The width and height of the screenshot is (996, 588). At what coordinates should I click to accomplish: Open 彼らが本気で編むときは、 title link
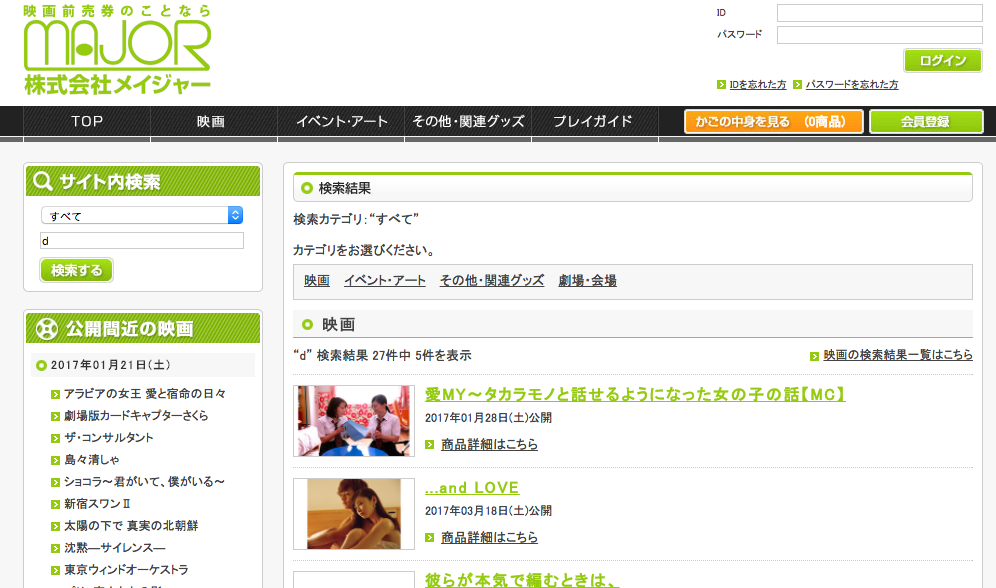522,580
